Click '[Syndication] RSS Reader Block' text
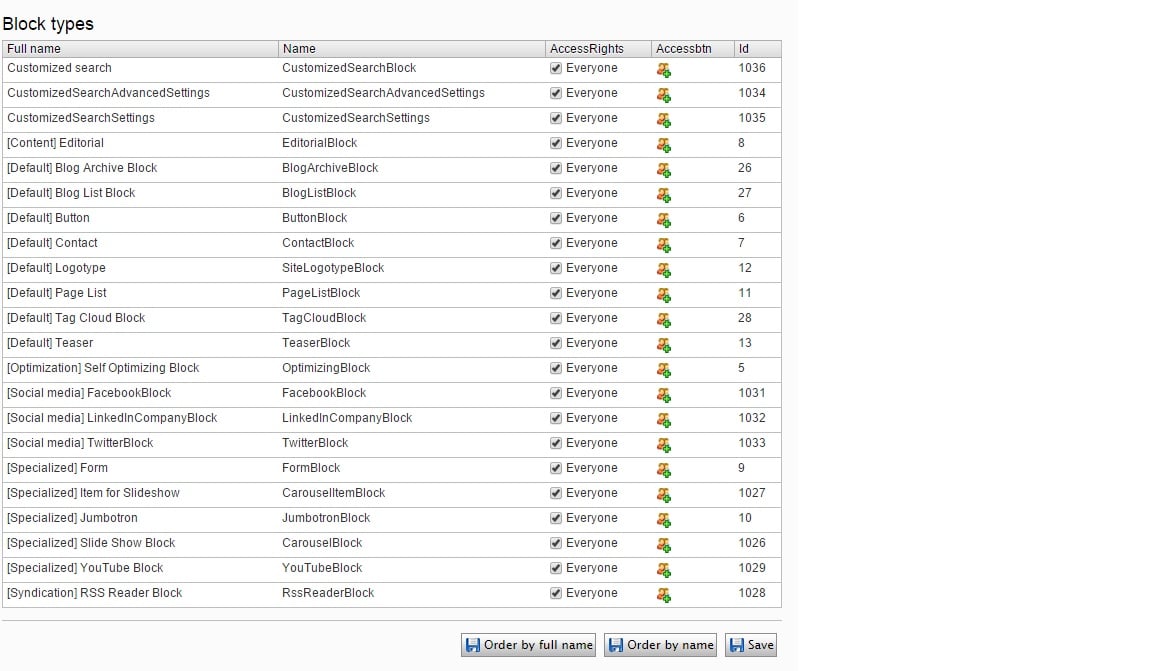This screenshot has height=671, width=1152. tap(94, 592)
